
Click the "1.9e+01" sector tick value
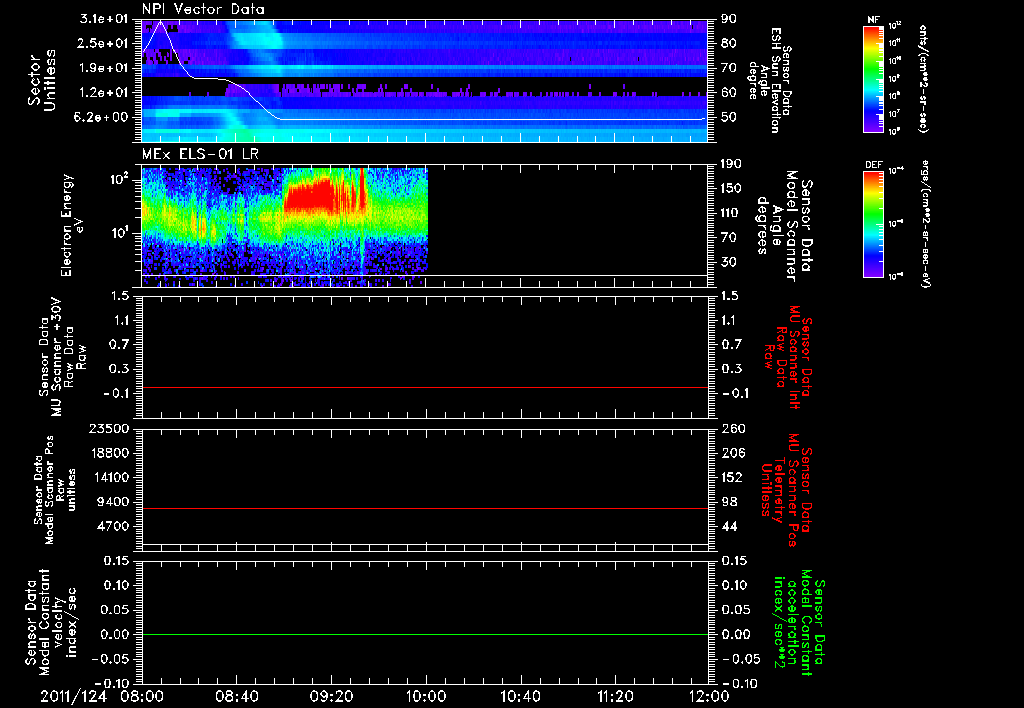tap(104, 68)
